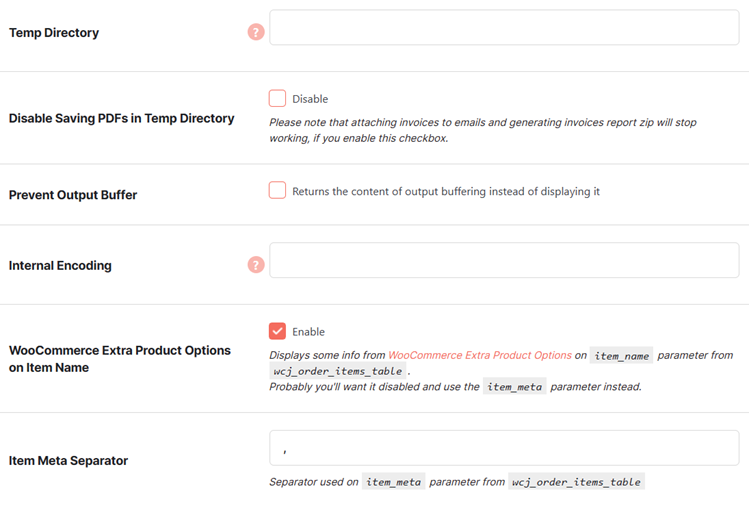Viewport: 749px width, 506px height.
Task: Click the Item Meta Separator setting title
Action: click(x=68, y=461)
